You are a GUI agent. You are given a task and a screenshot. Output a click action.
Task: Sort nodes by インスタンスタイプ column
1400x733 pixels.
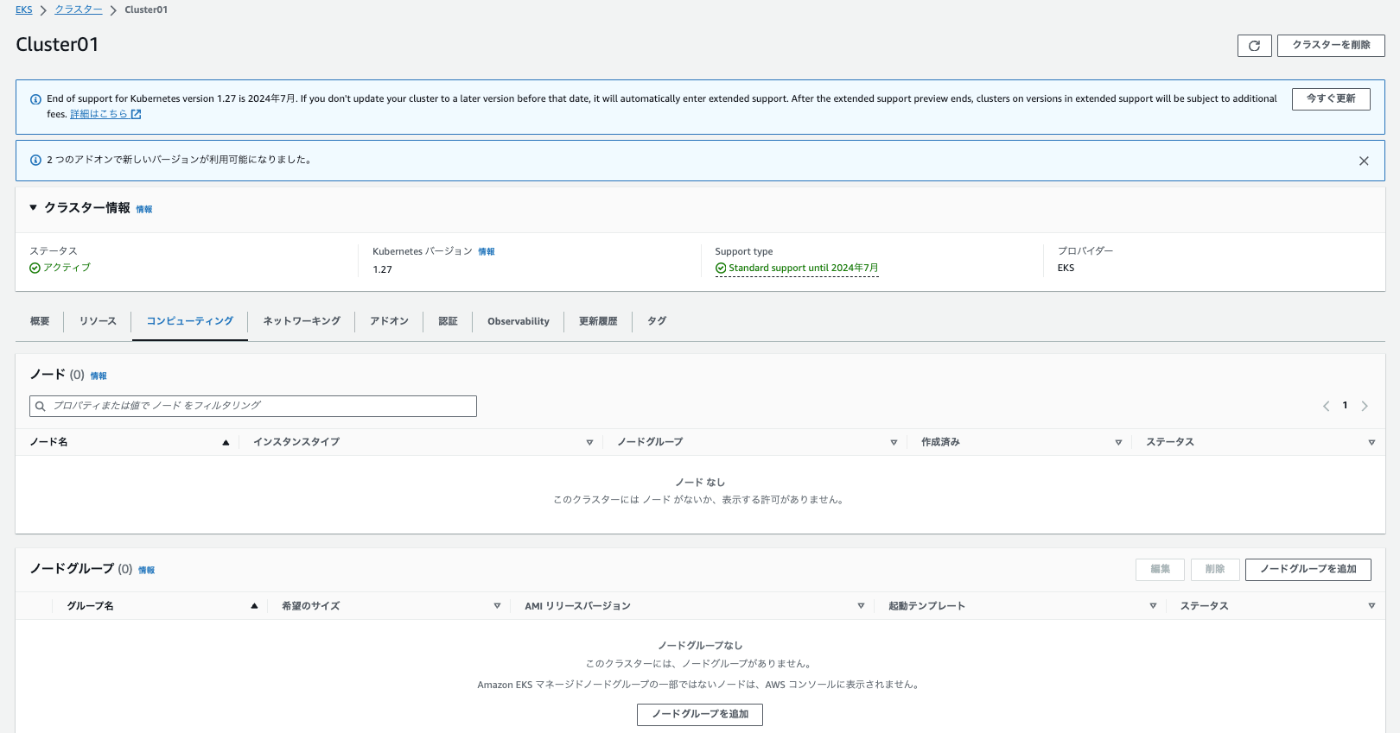(x=589, y=442)
